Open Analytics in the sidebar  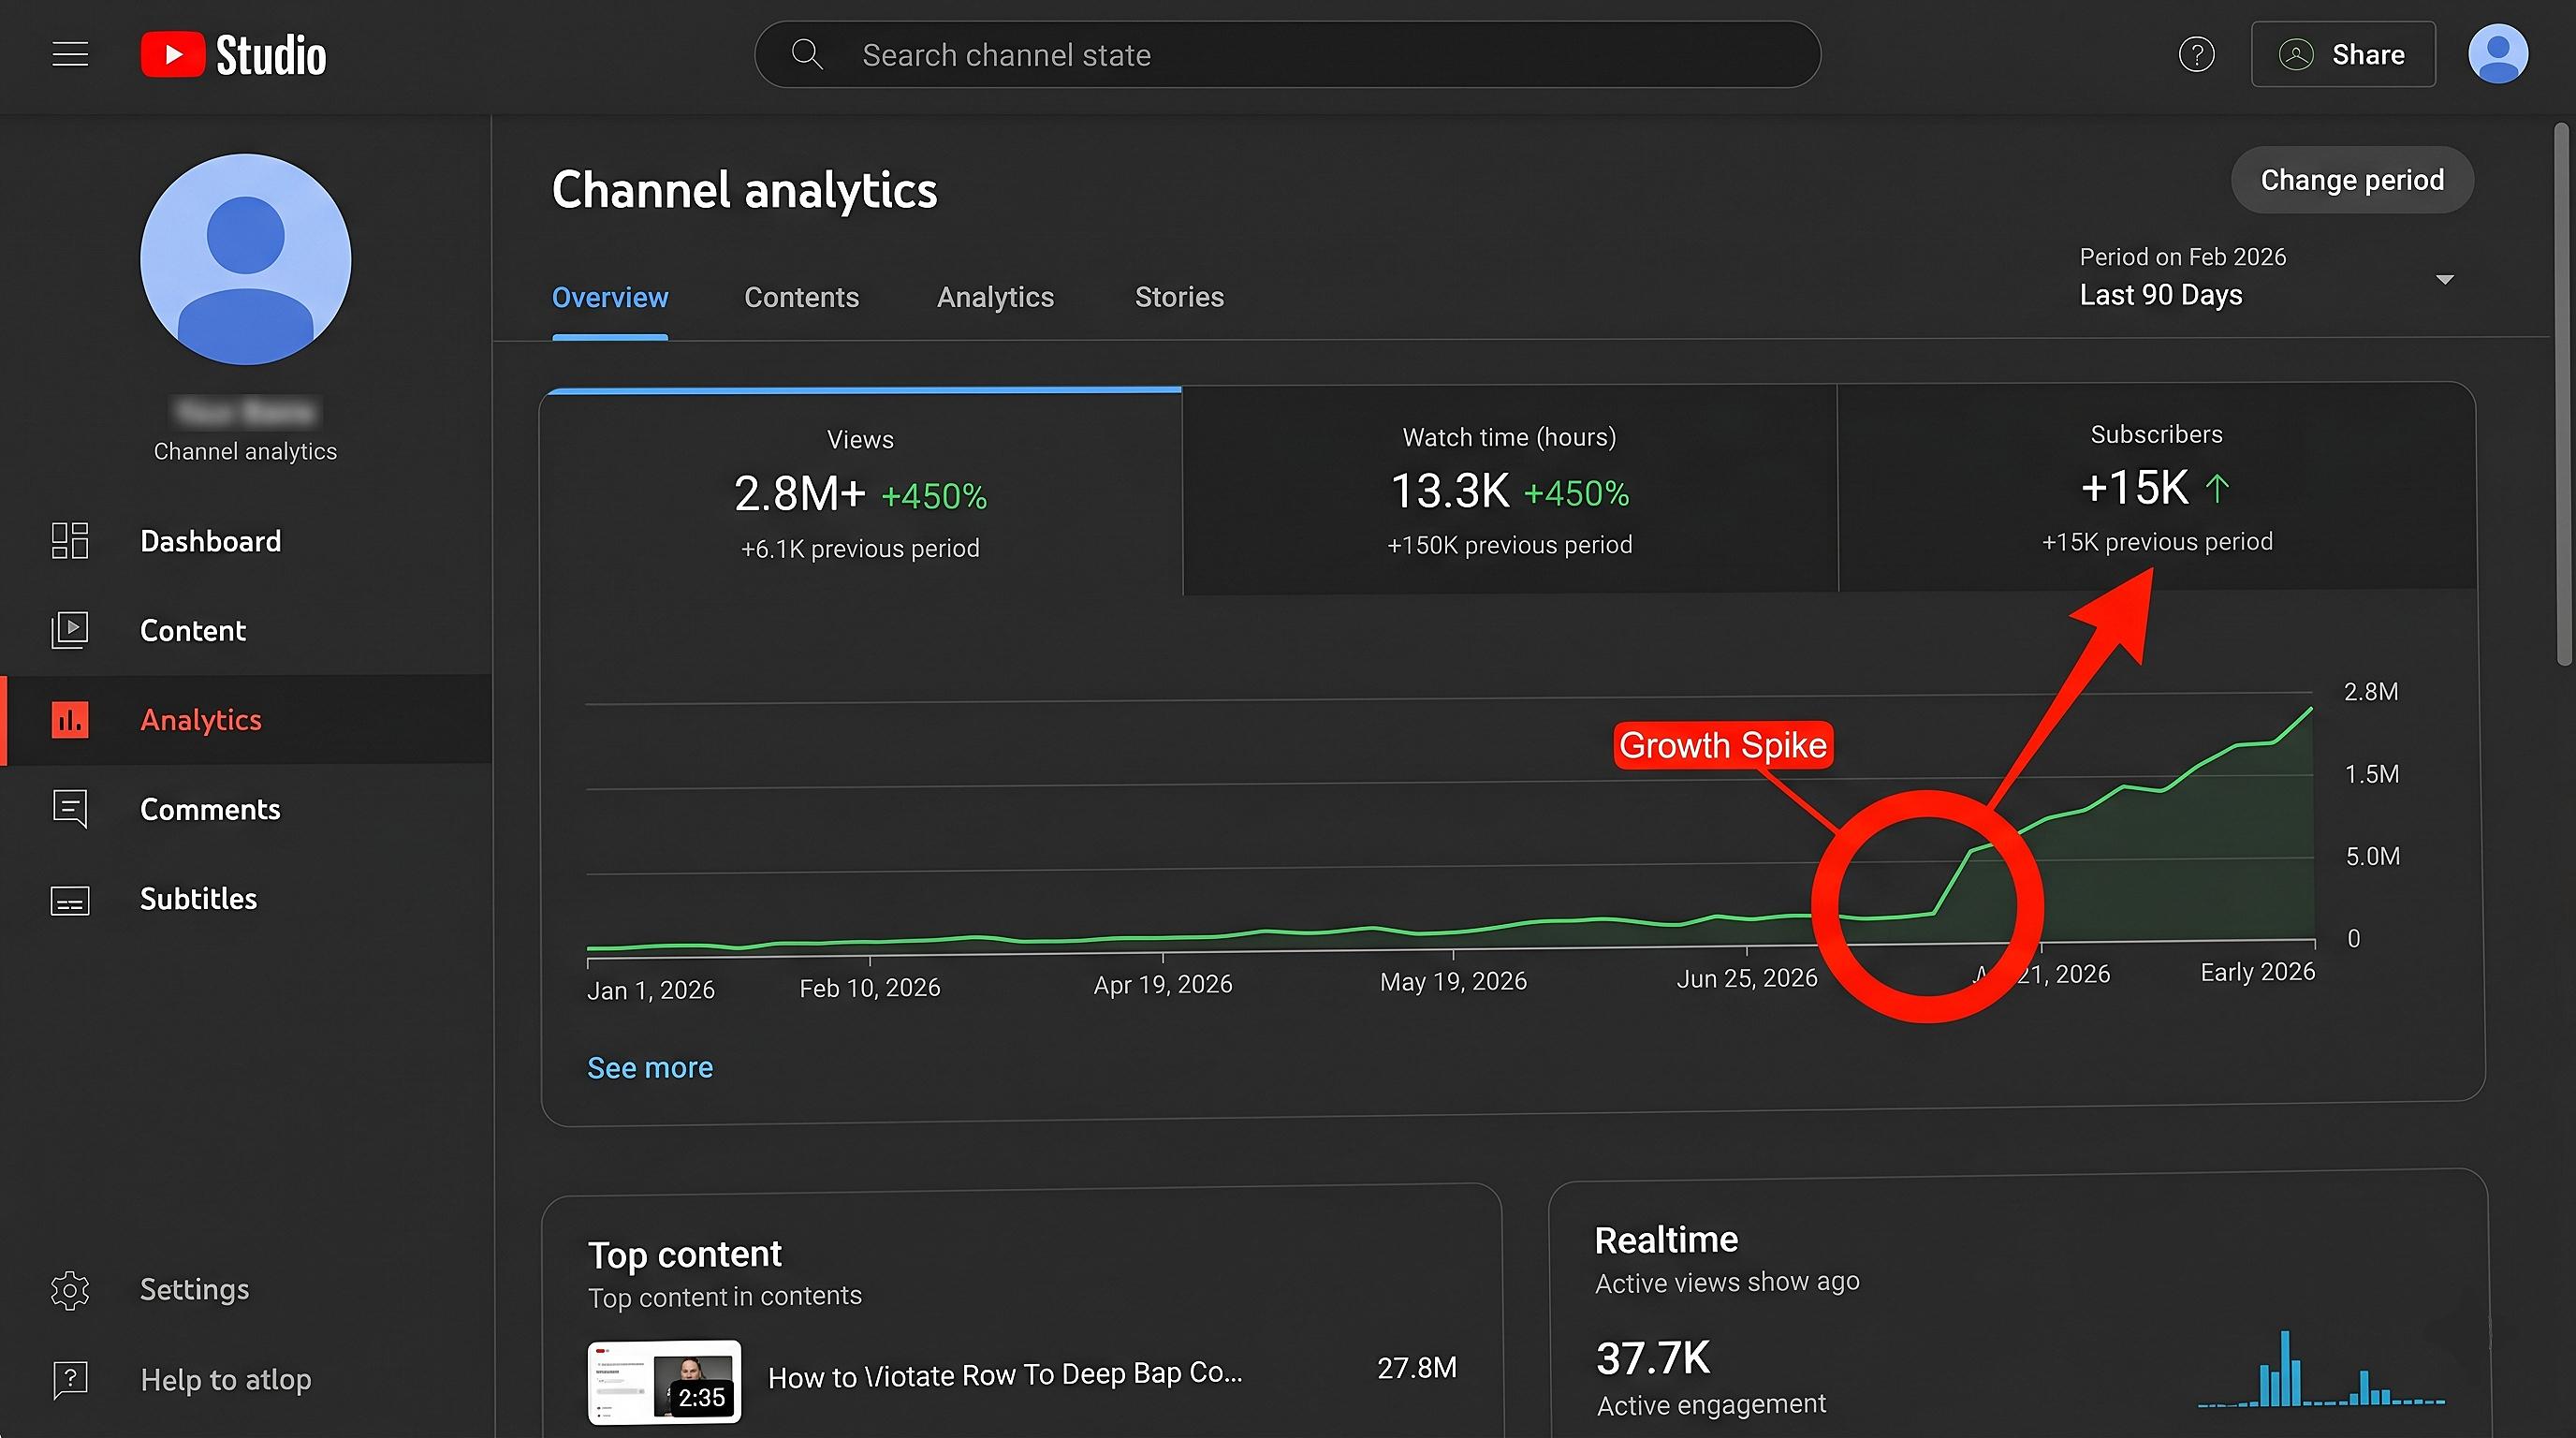tap(245, 720)
